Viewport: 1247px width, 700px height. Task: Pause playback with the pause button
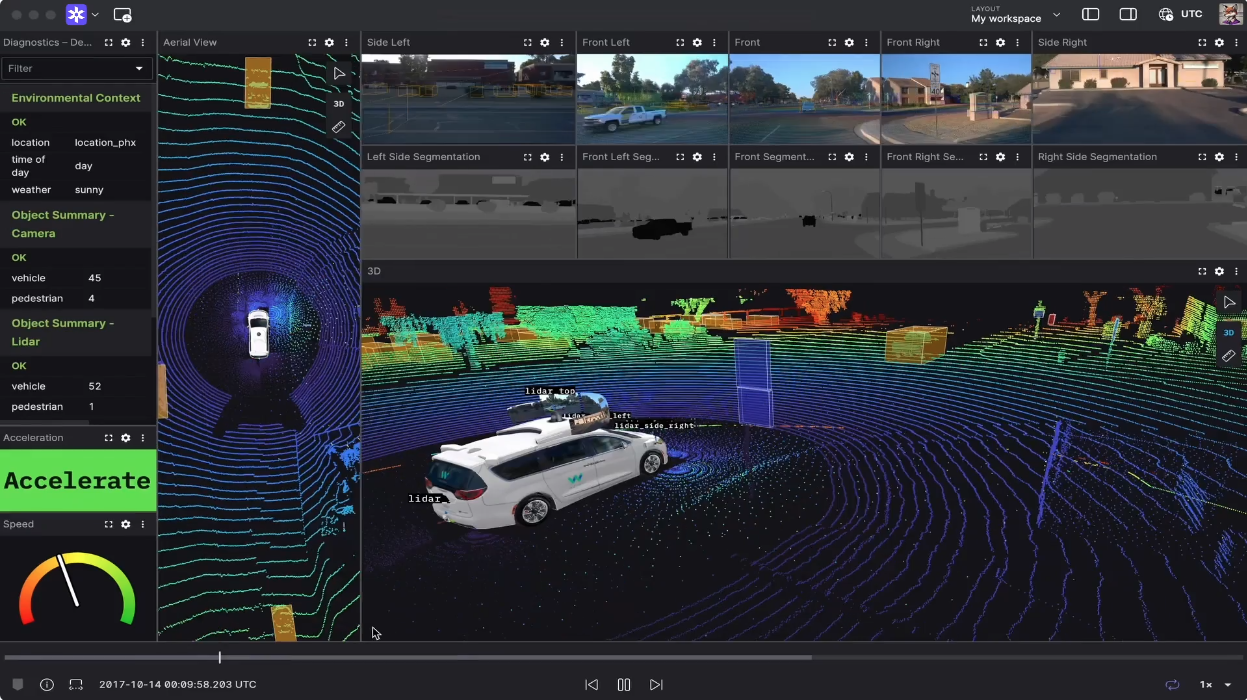(624, 685)
